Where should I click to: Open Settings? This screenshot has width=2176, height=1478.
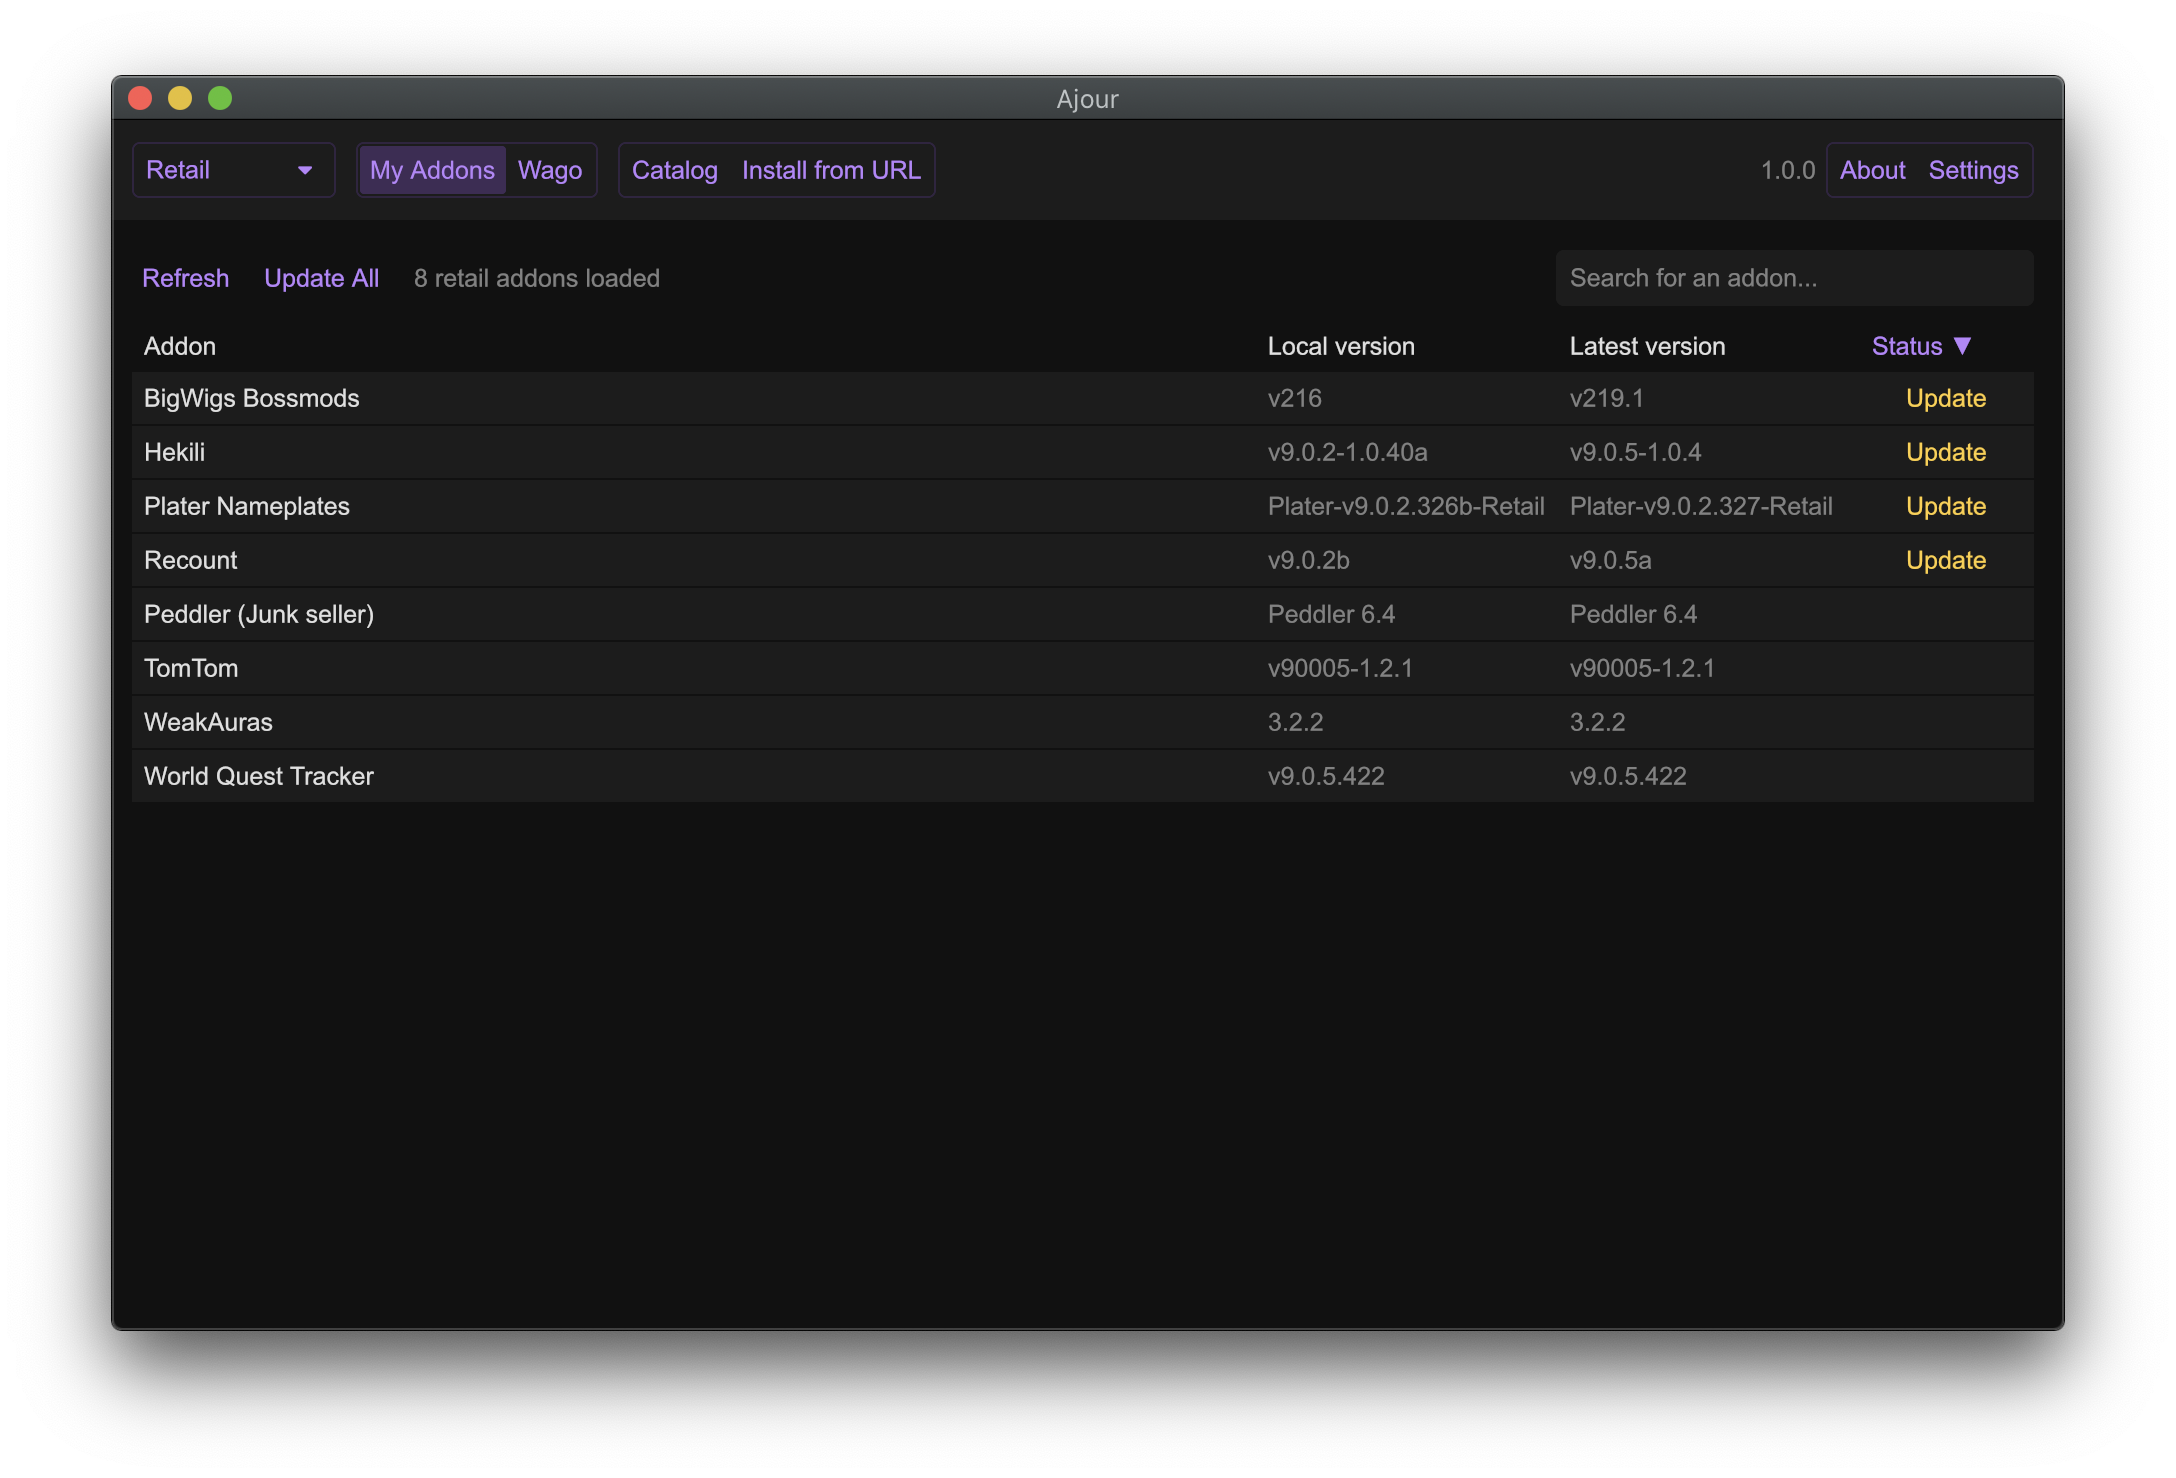[1973, 170]
